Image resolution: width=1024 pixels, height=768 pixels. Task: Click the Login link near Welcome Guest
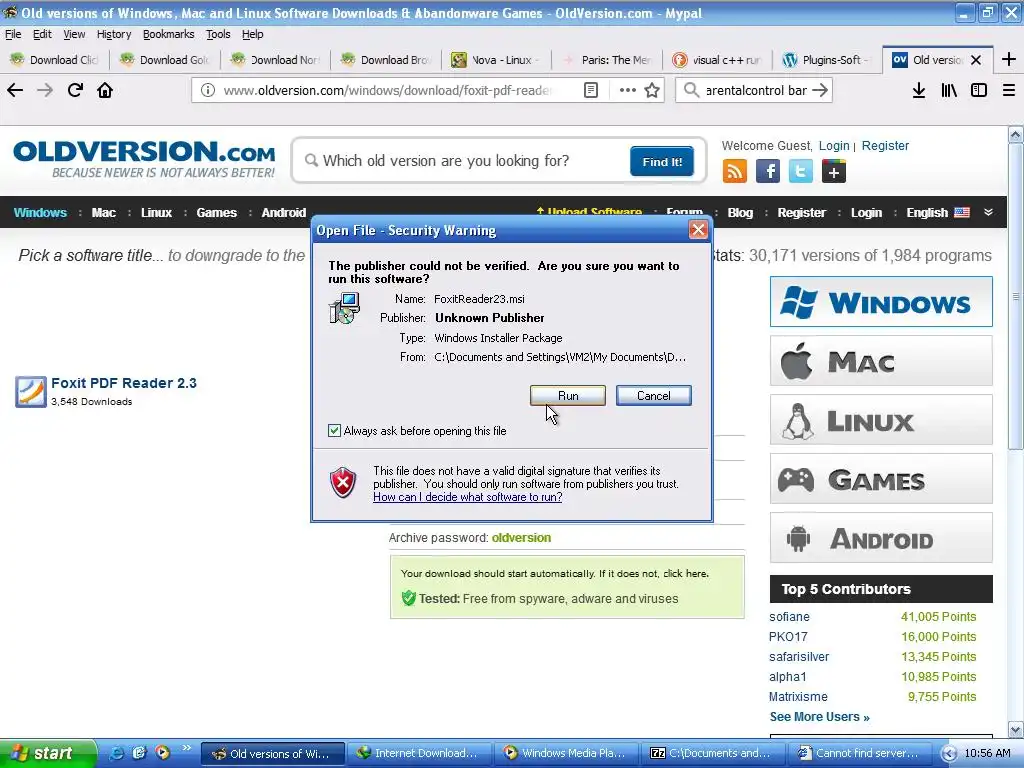(x=834, y=146)
